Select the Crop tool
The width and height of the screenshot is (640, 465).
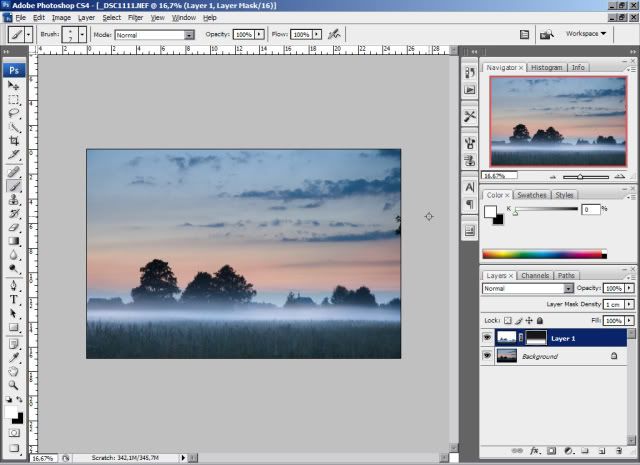[x=14, y=142]
